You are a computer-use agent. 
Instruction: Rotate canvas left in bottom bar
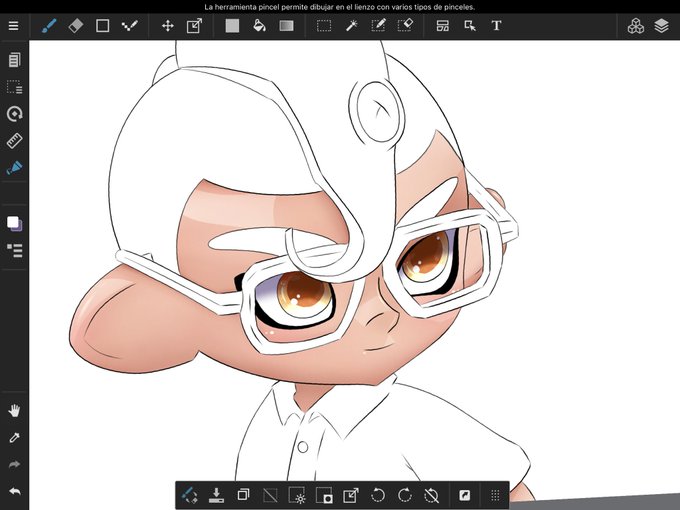[x=378, y=495]
